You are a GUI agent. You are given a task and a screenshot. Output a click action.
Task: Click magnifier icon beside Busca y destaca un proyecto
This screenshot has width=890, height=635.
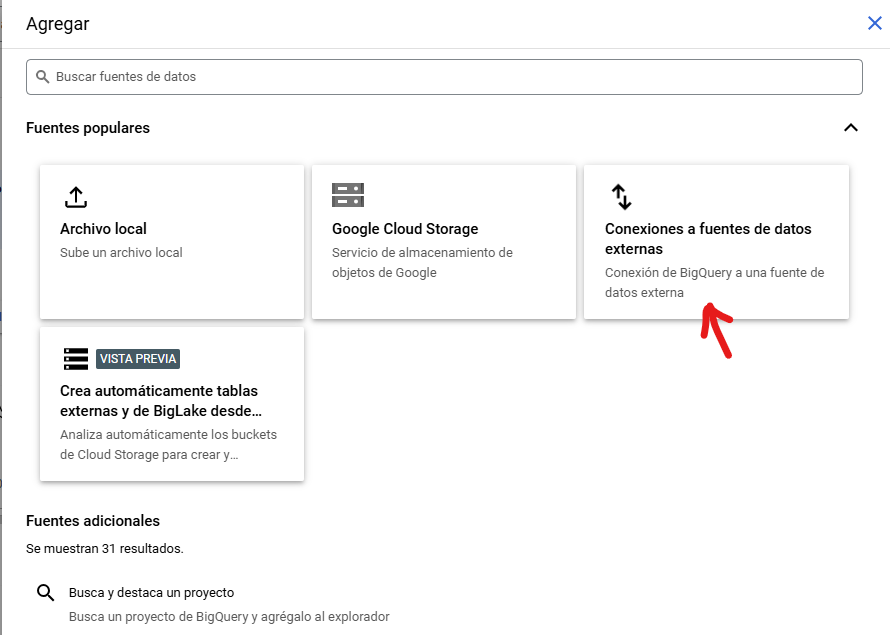pos(45,592)
